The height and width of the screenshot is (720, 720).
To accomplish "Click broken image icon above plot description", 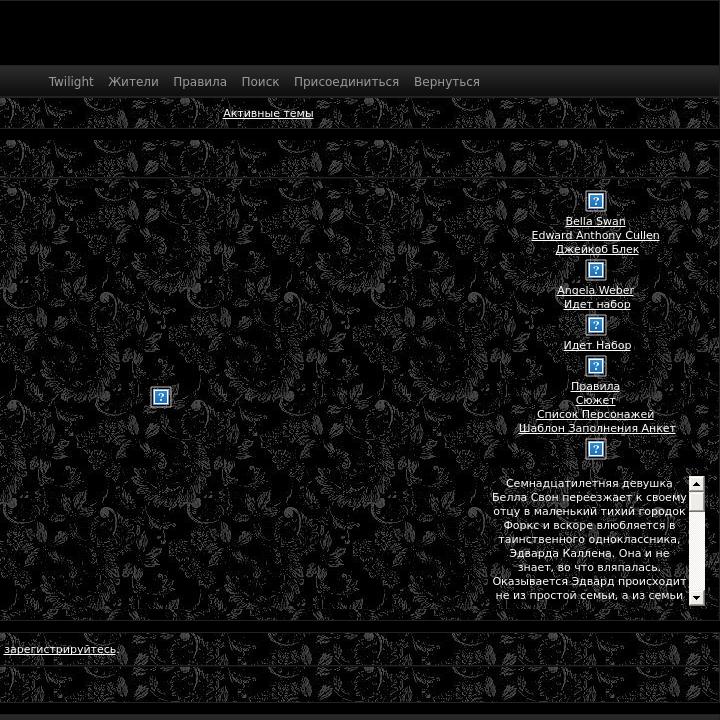I will click(596, 449).
